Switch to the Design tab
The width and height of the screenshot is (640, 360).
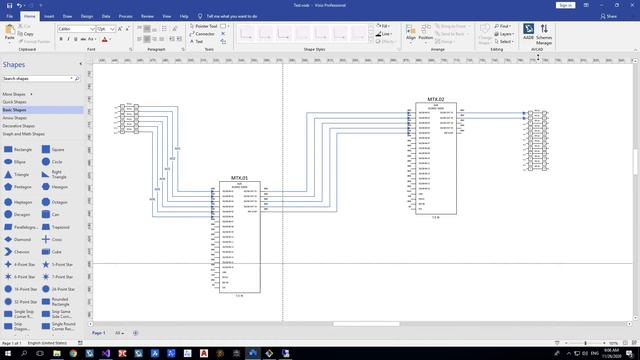click(x=87, y=16)
